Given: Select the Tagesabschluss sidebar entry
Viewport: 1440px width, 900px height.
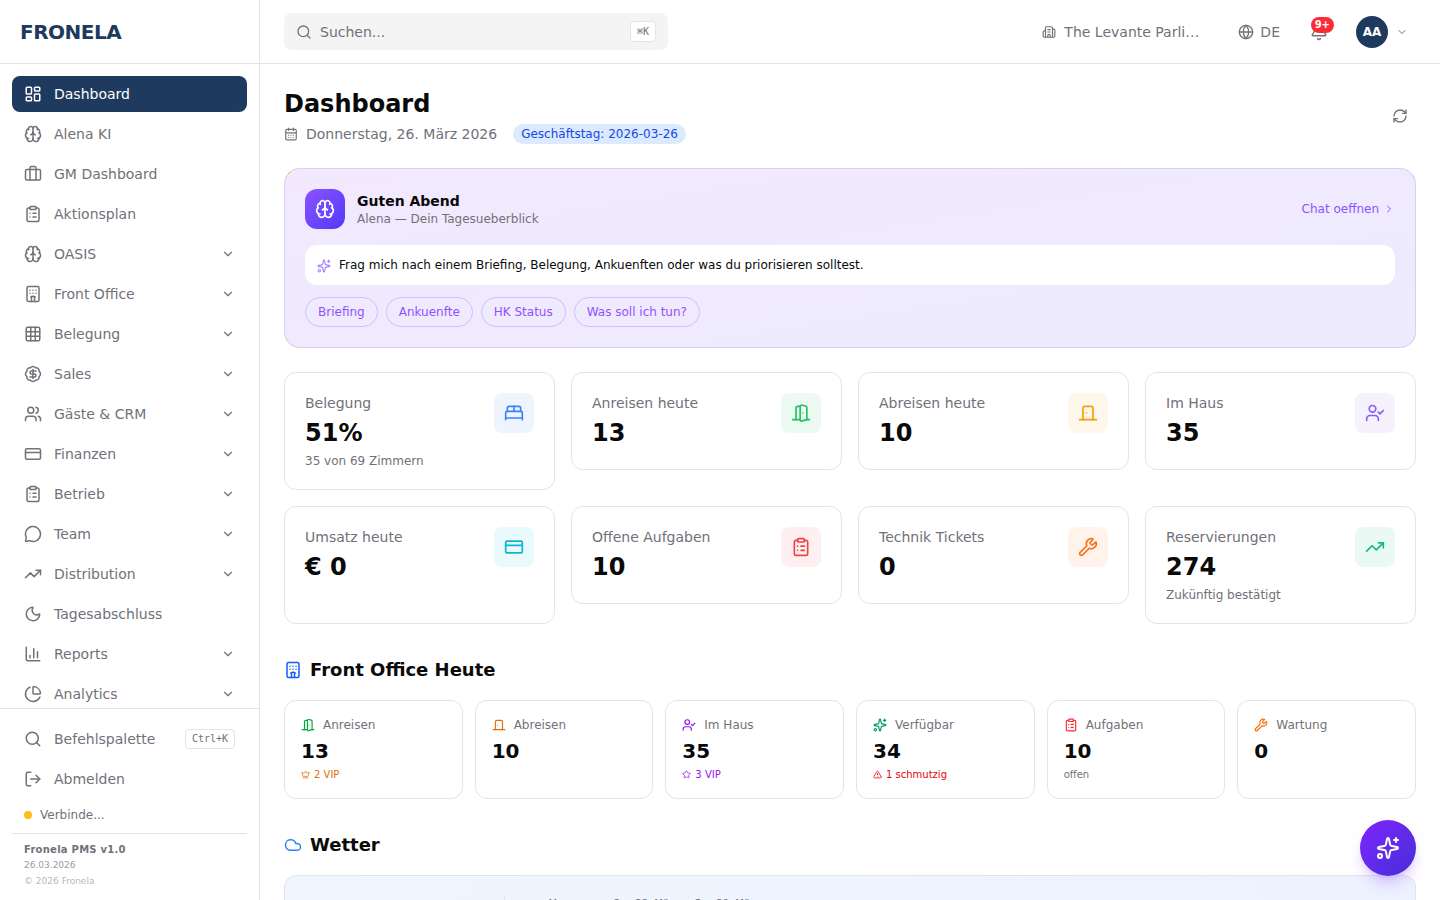Looking at the screenshot, I should coord(108,613).
